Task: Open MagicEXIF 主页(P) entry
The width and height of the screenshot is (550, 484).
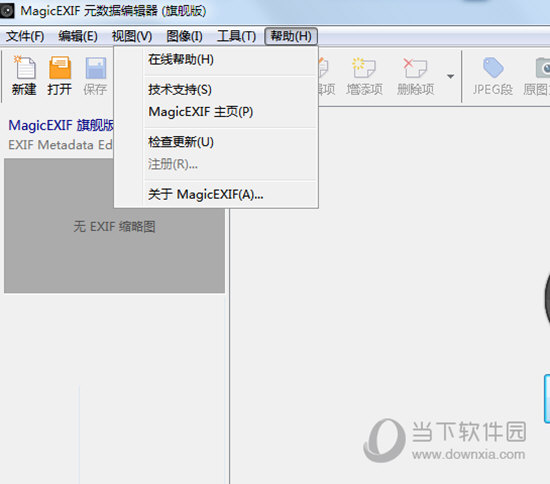Action: pos(216,112)
